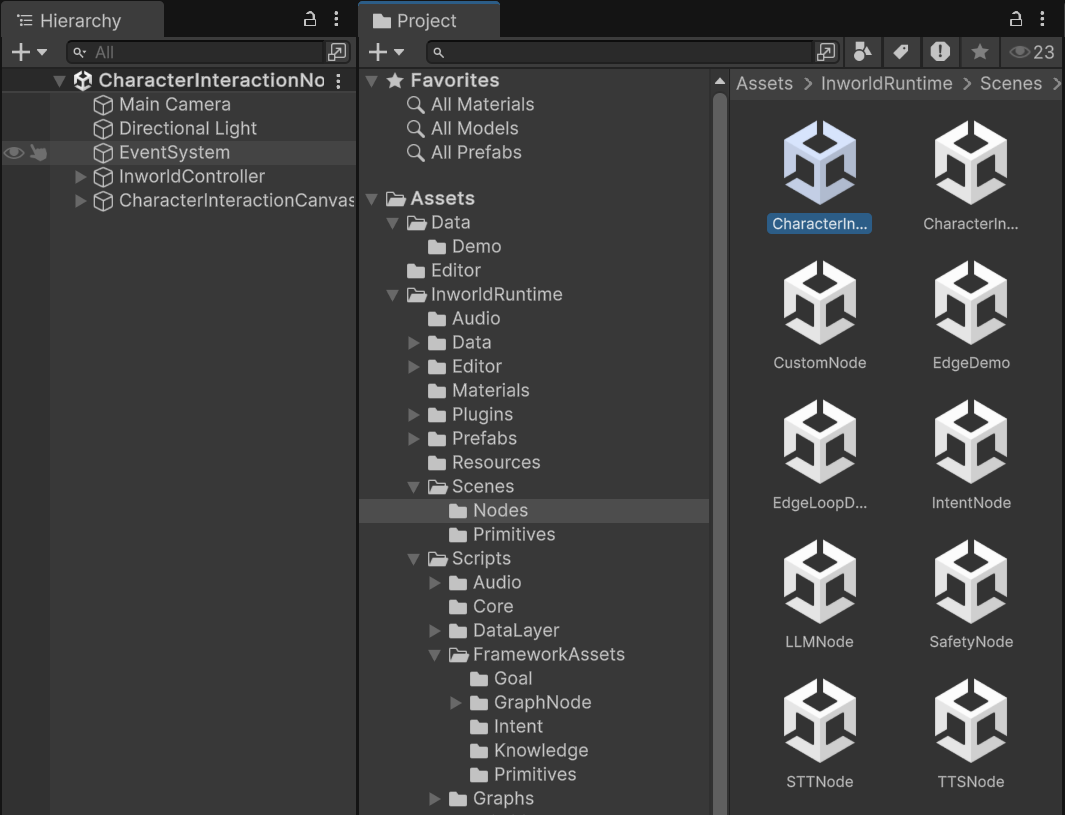
Task: Click the Search by Label tag icon
Action: pos(901,52)
